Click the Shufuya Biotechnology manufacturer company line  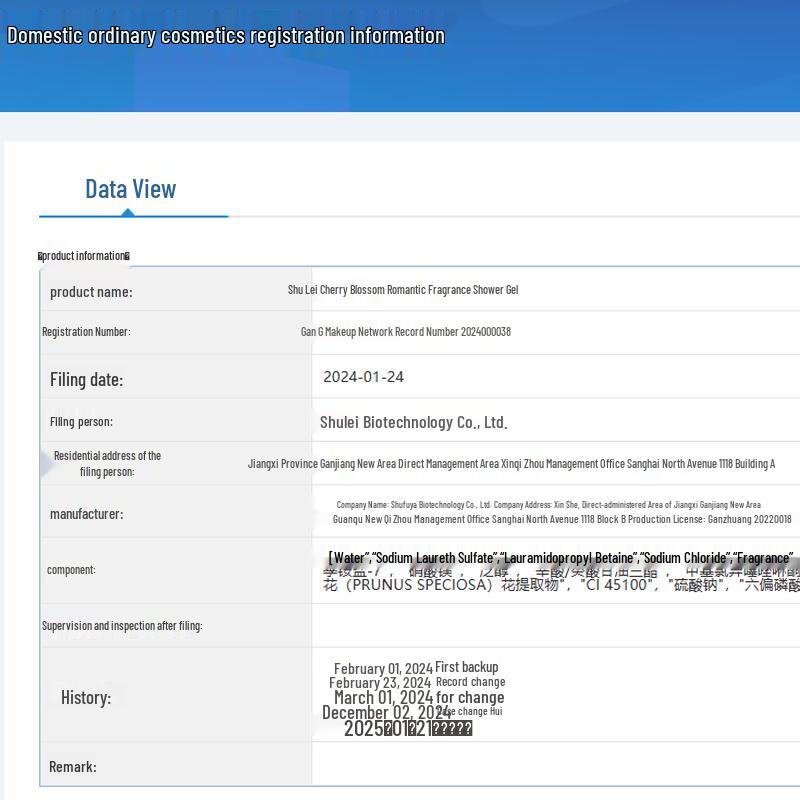click(548, 505)
